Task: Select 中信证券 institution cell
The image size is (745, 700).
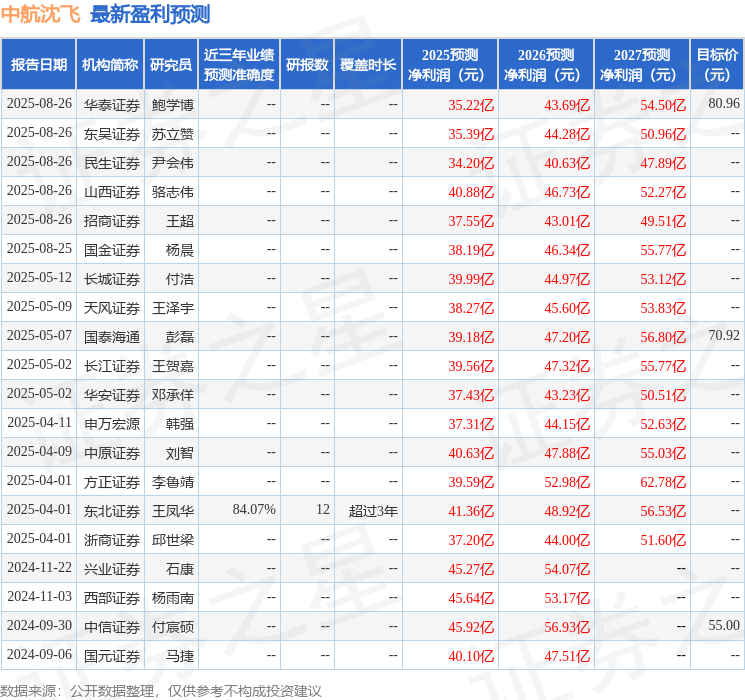Action: pos(112,627)
